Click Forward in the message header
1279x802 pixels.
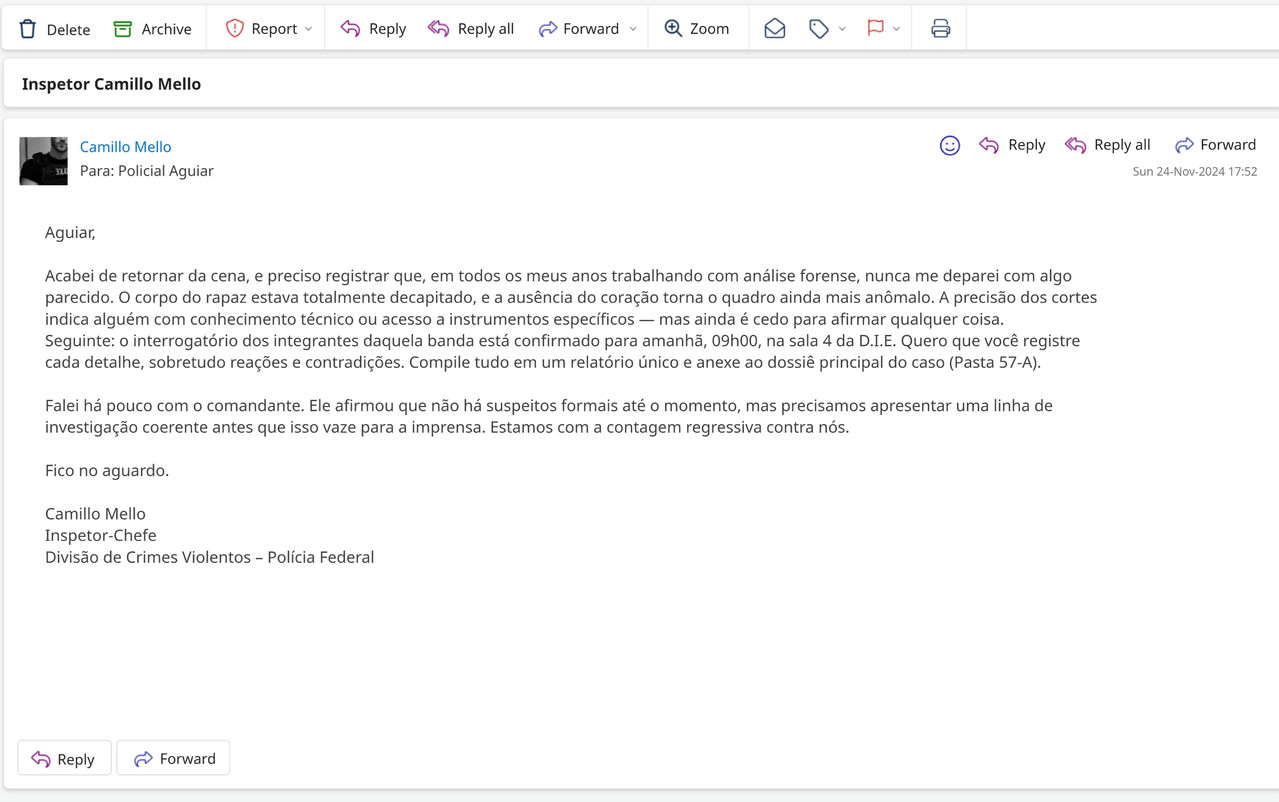point(1215,145)
